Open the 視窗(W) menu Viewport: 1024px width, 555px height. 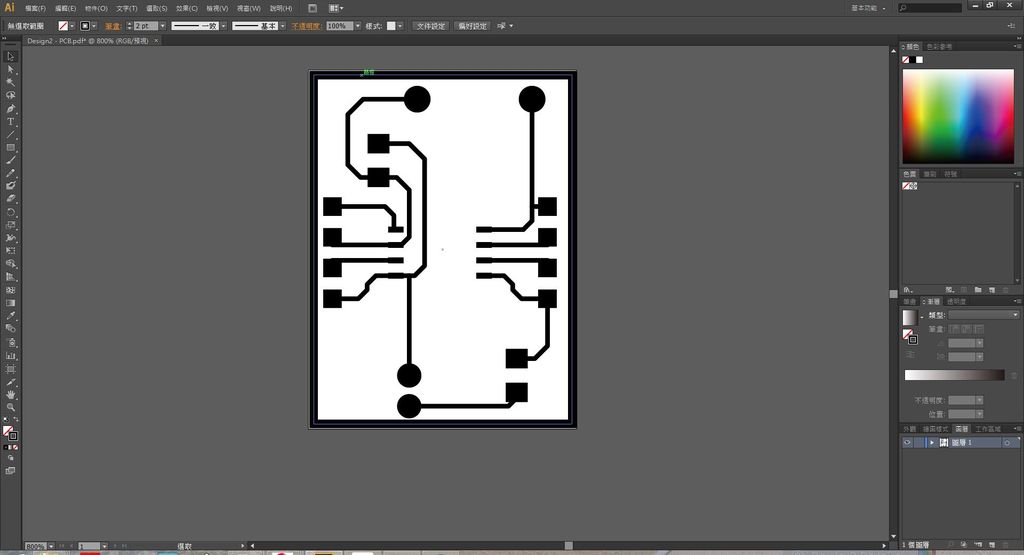(248, 8)
